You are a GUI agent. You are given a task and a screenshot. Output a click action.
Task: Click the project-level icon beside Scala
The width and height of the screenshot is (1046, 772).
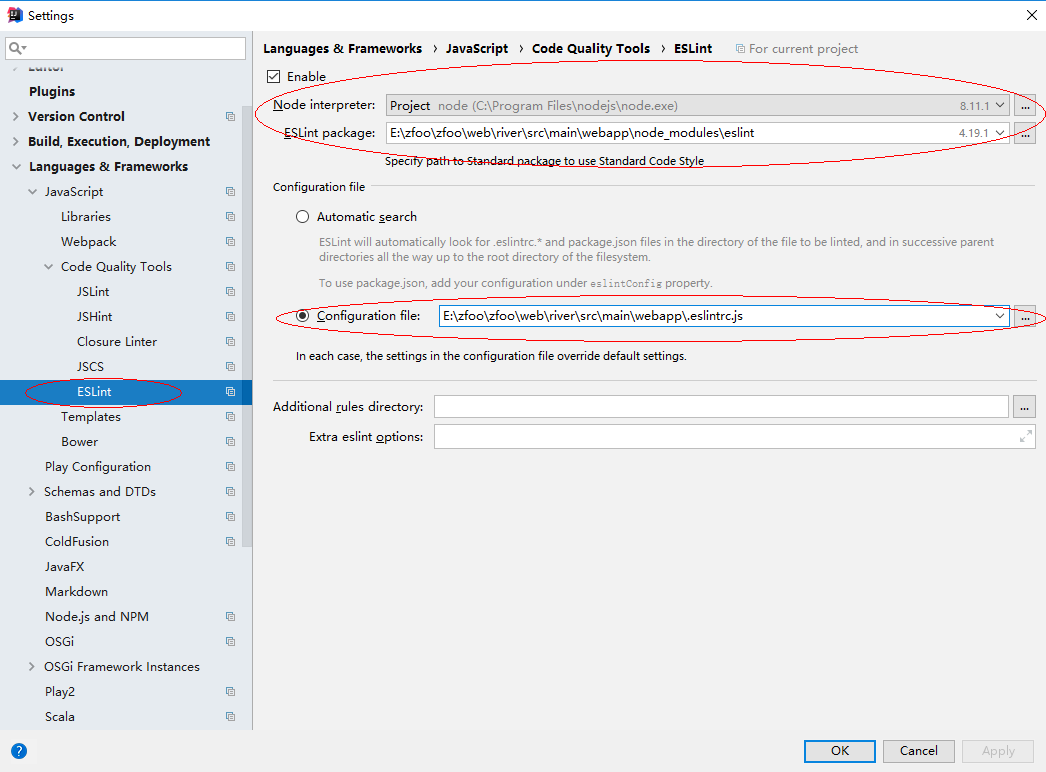point(231,717)
